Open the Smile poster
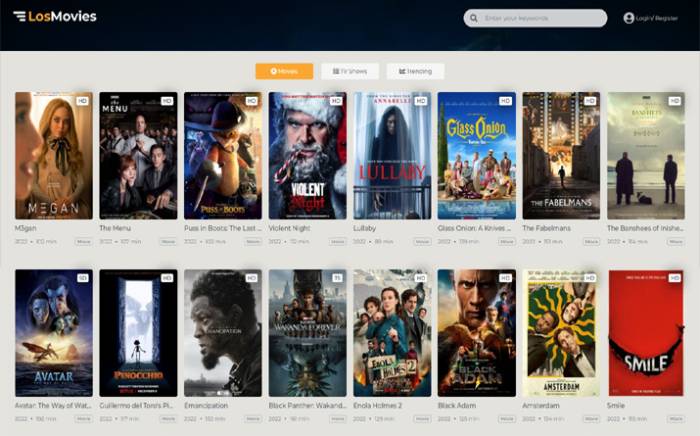This screenshot has width=700, height=436. (x=646, y=333)
